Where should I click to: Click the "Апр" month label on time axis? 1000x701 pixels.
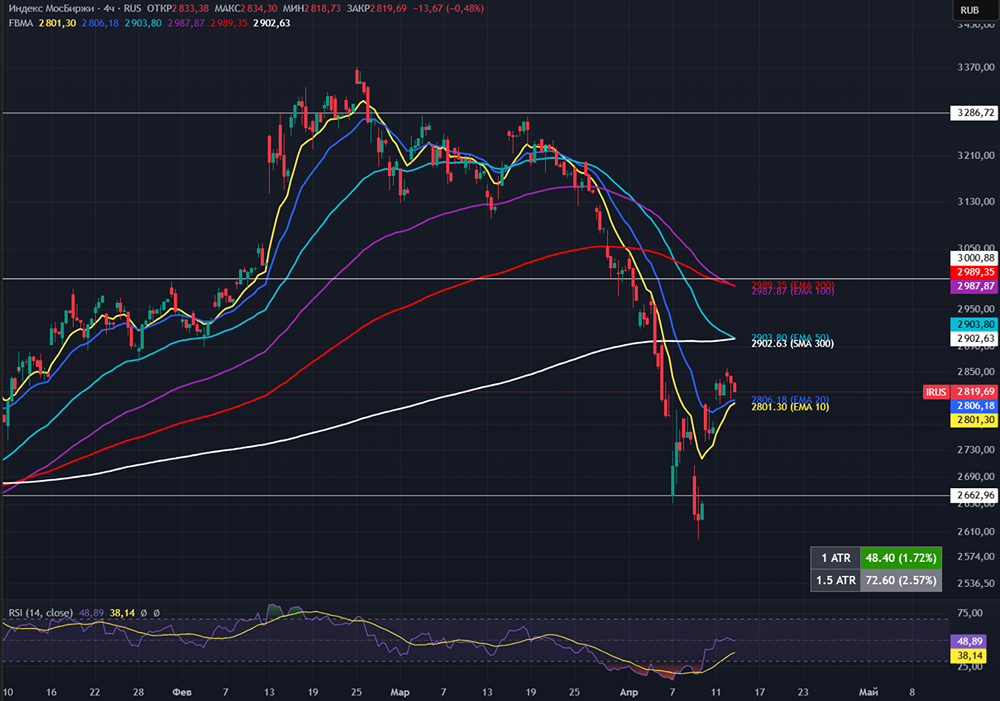pos(629,692)
